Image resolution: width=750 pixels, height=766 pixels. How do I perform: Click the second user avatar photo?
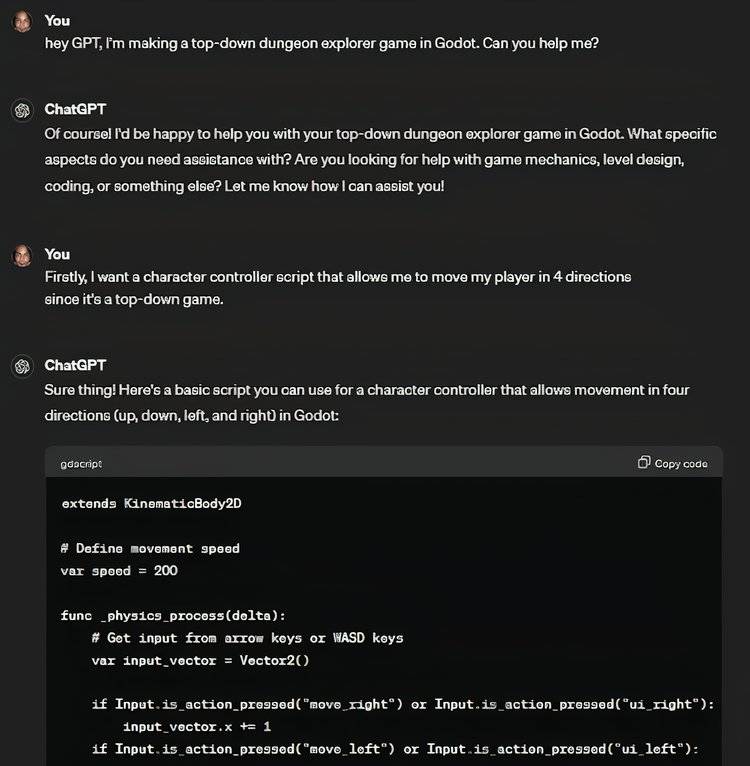[22, 255]
